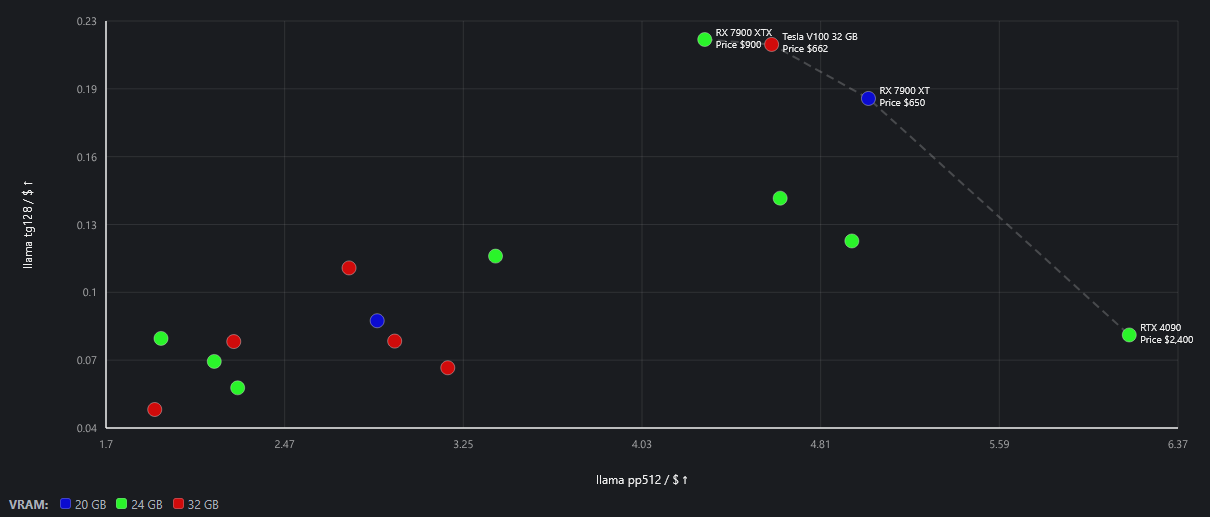Click the 5.59 x-axis tick label

(x=999, y=444)
